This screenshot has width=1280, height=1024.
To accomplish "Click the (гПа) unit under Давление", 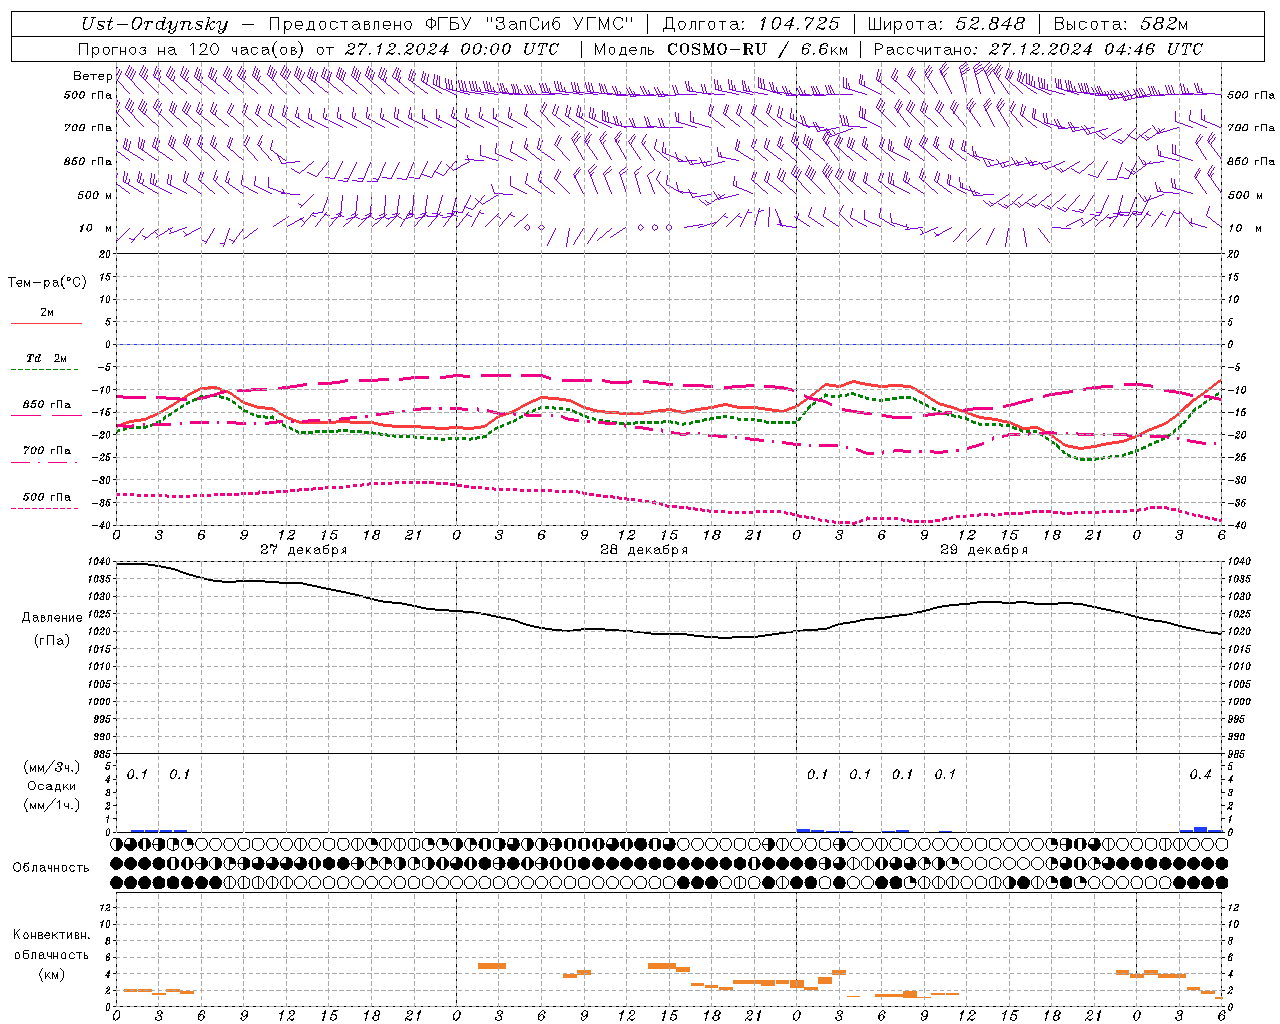I will click(x=51, y=641).
